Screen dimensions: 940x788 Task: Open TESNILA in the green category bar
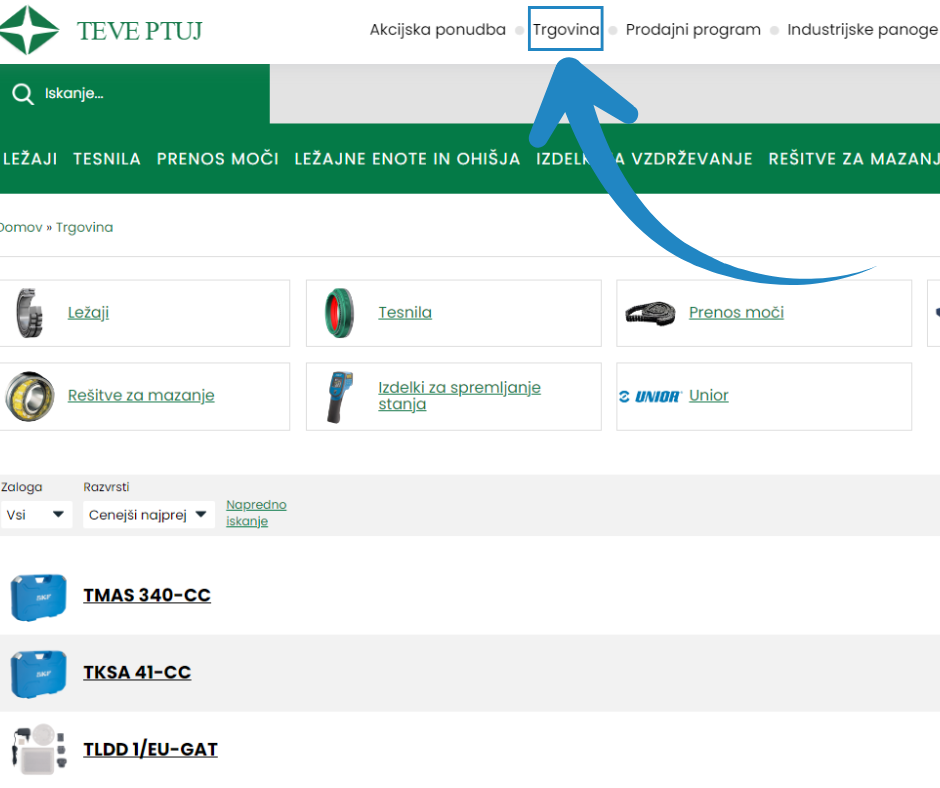(x=107, y=159)
